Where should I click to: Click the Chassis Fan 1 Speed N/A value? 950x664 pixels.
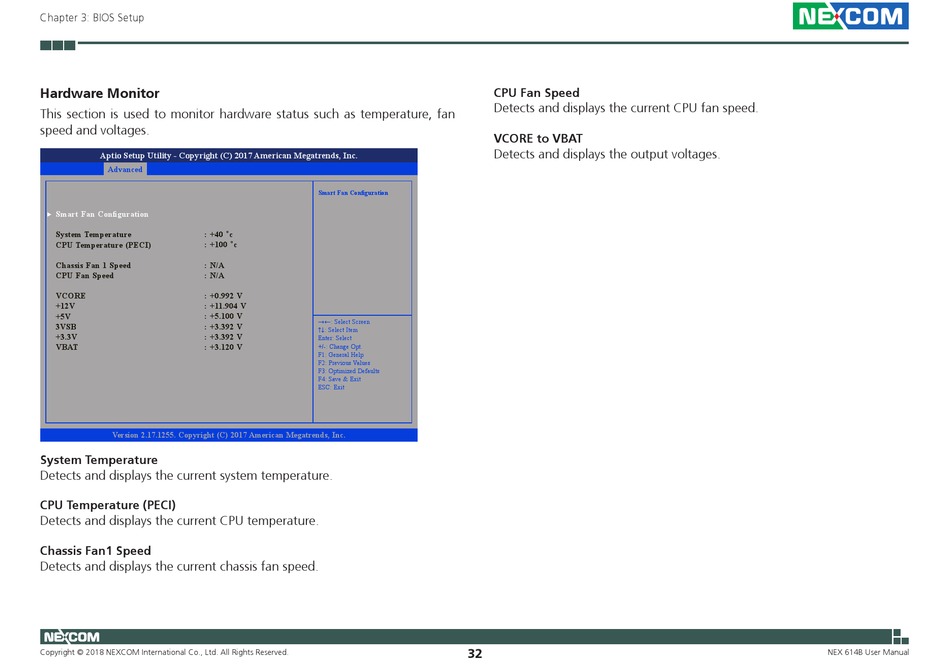coord(217,265)
